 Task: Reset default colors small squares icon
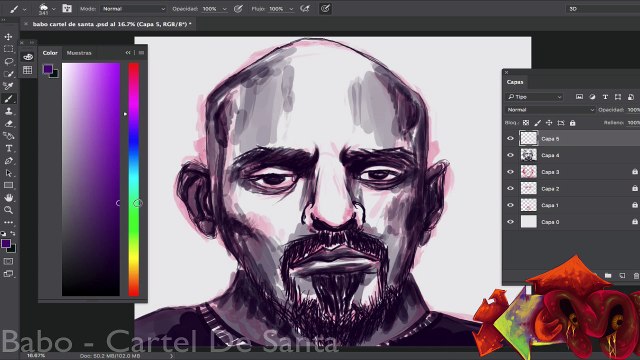[4, 233]
